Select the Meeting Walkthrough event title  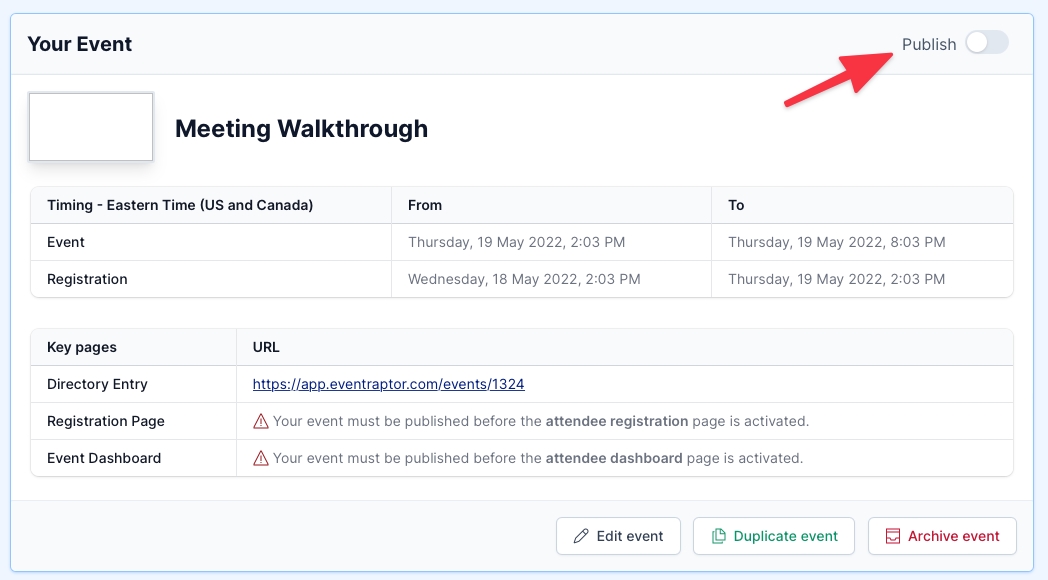pos(301,129)
